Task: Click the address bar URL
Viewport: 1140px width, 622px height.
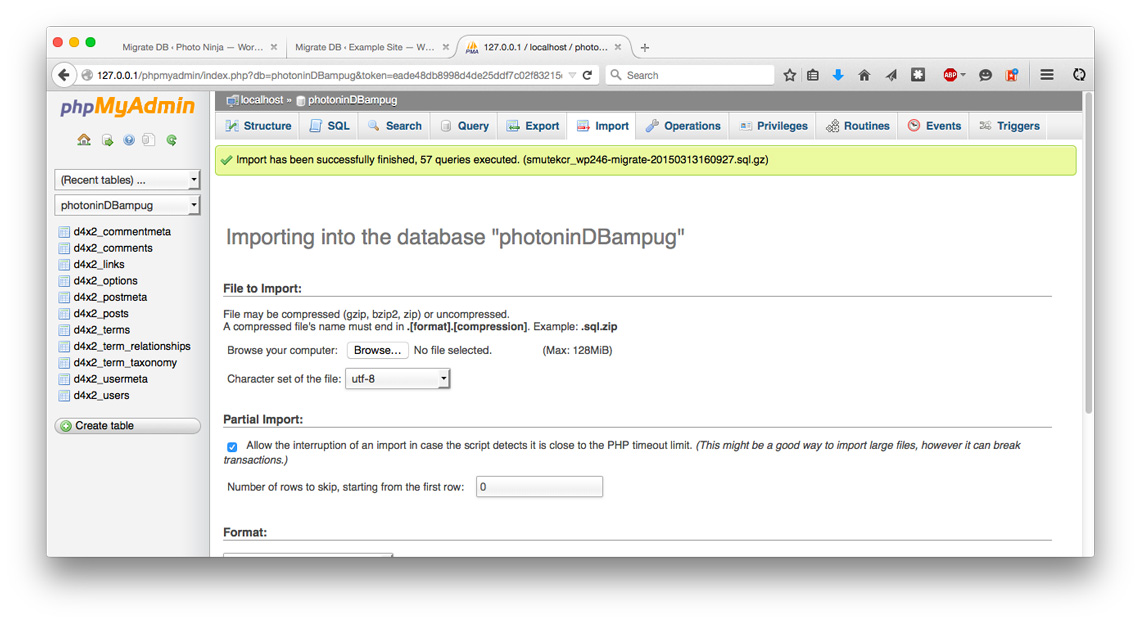Action: pyautogui.click(x=329, y=75)
